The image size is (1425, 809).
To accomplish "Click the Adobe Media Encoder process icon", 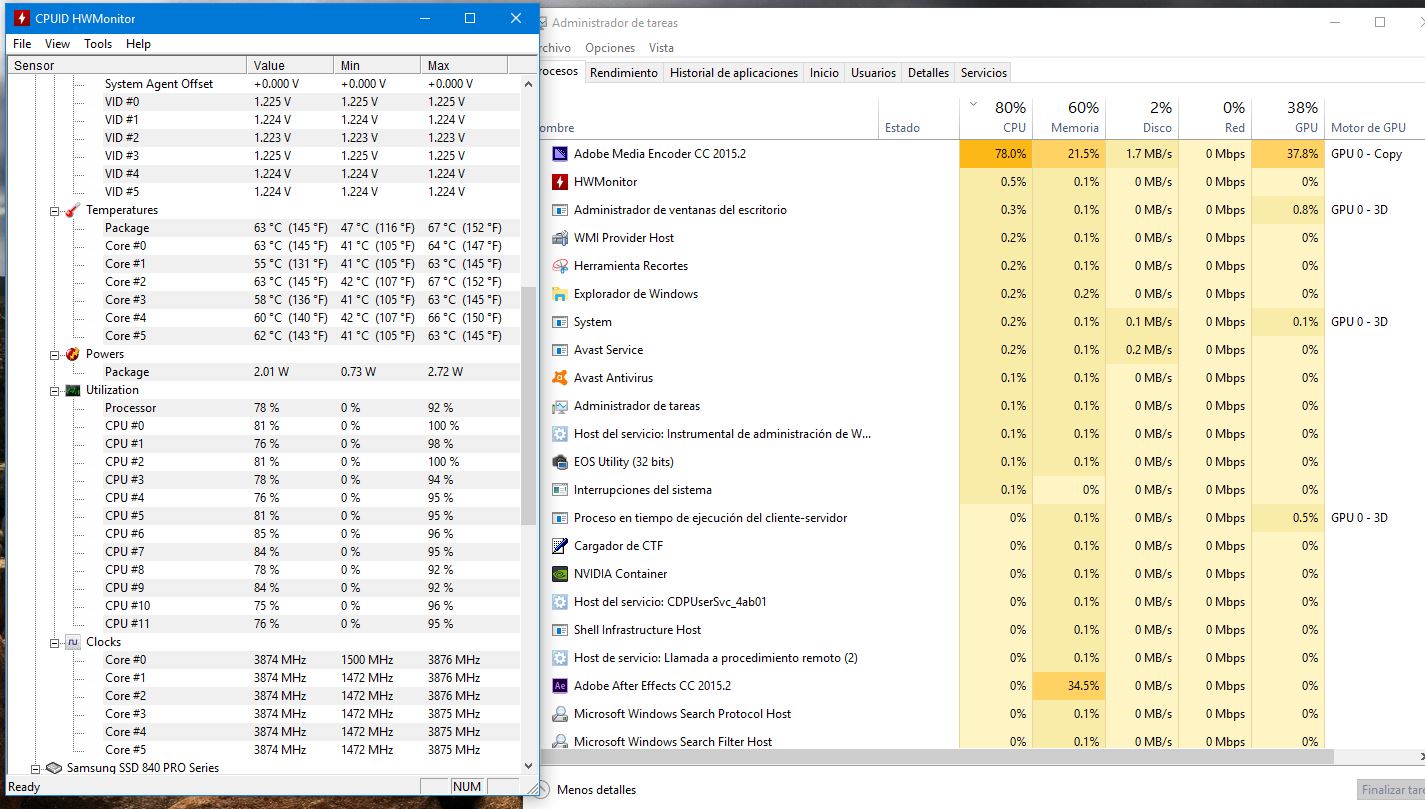I will coord(560,154).
